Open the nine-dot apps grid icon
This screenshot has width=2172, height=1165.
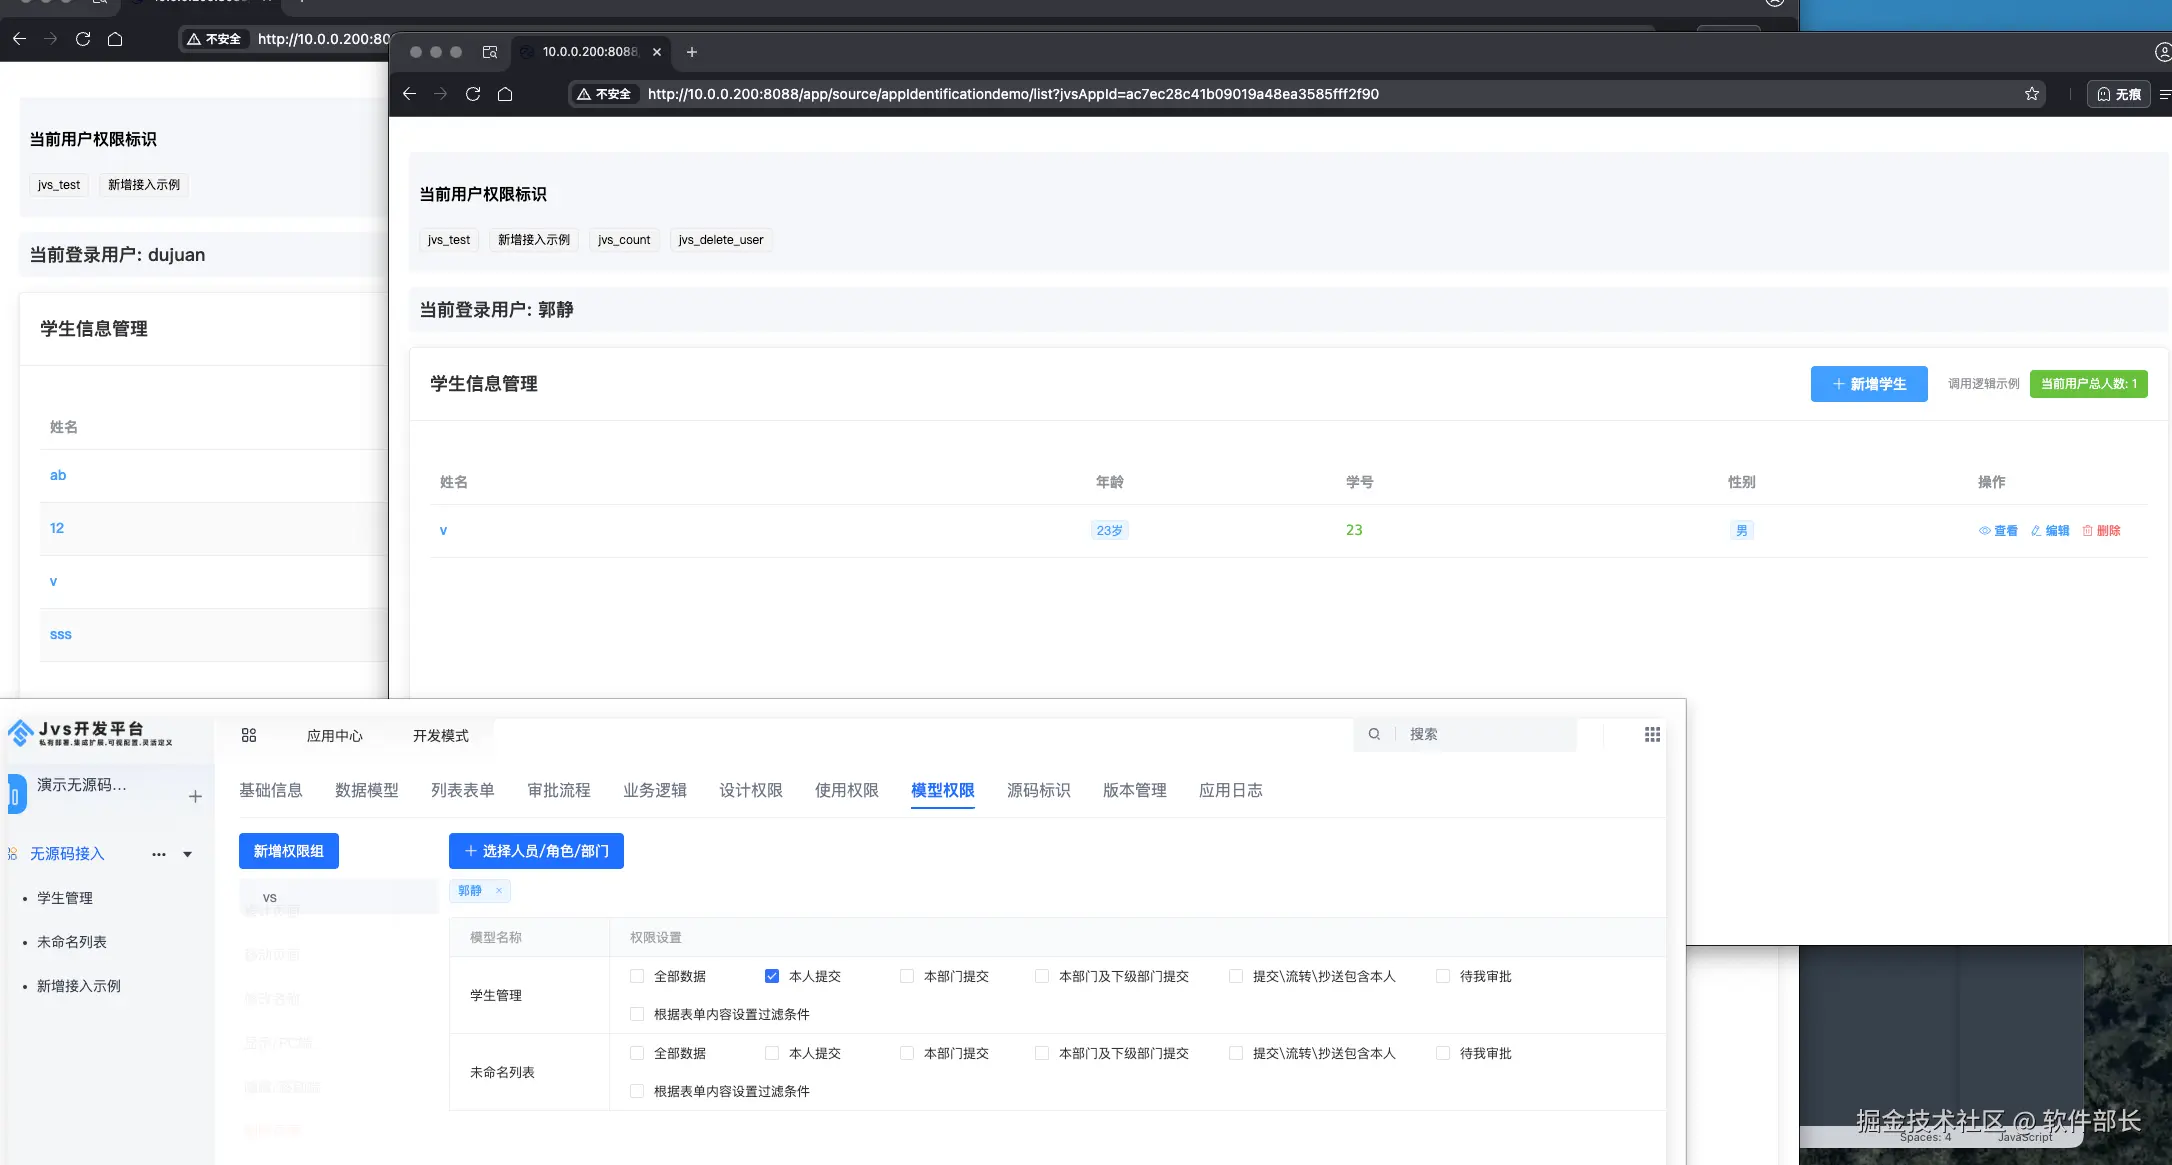tap(1652, 735)
